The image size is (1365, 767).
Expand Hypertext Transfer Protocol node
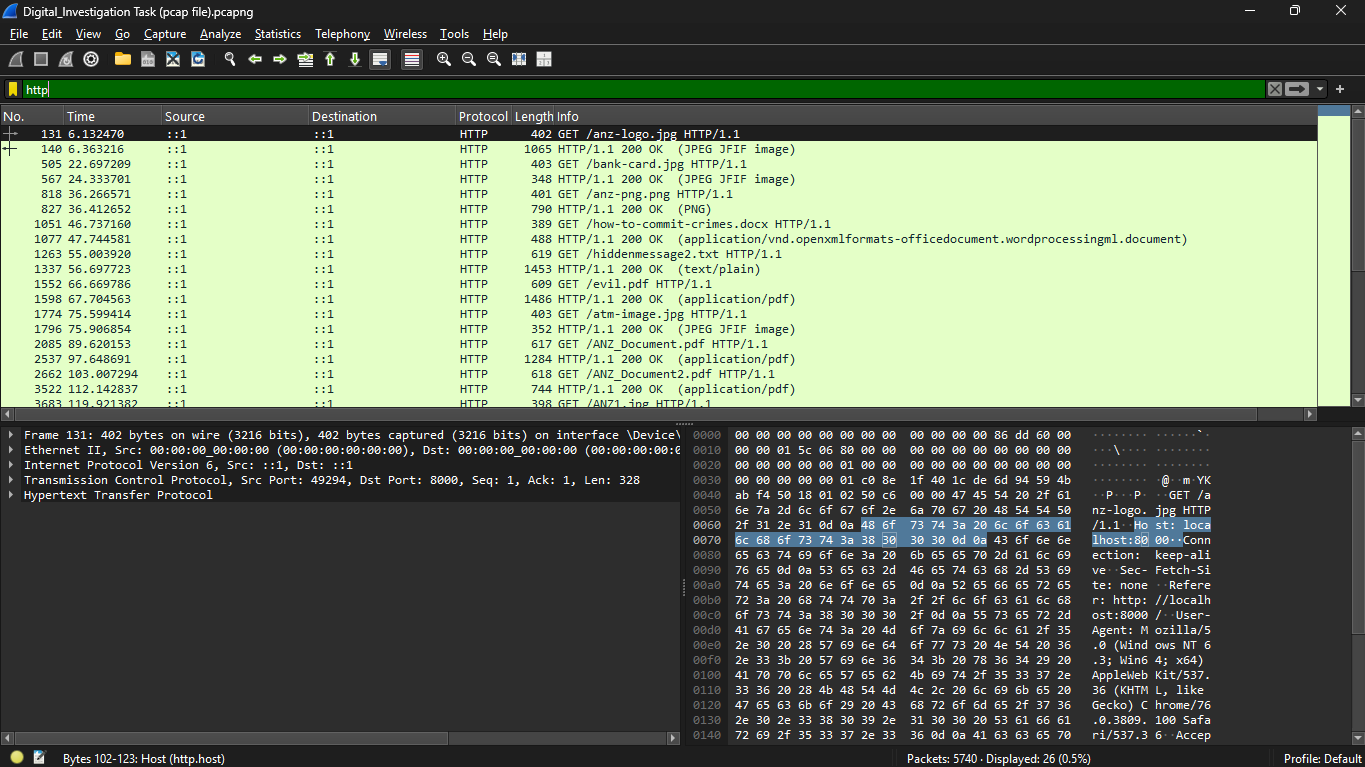(11, 495)
